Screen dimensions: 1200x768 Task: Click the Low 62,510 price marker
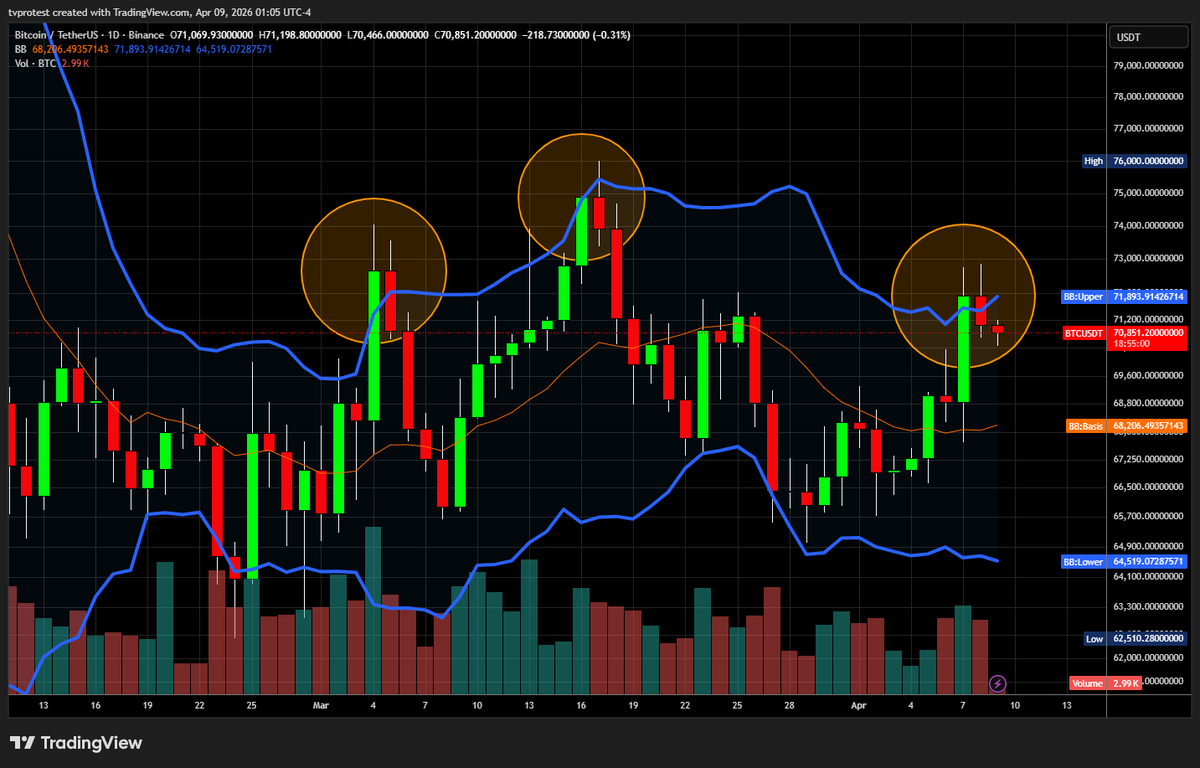tap(1135, 638)
